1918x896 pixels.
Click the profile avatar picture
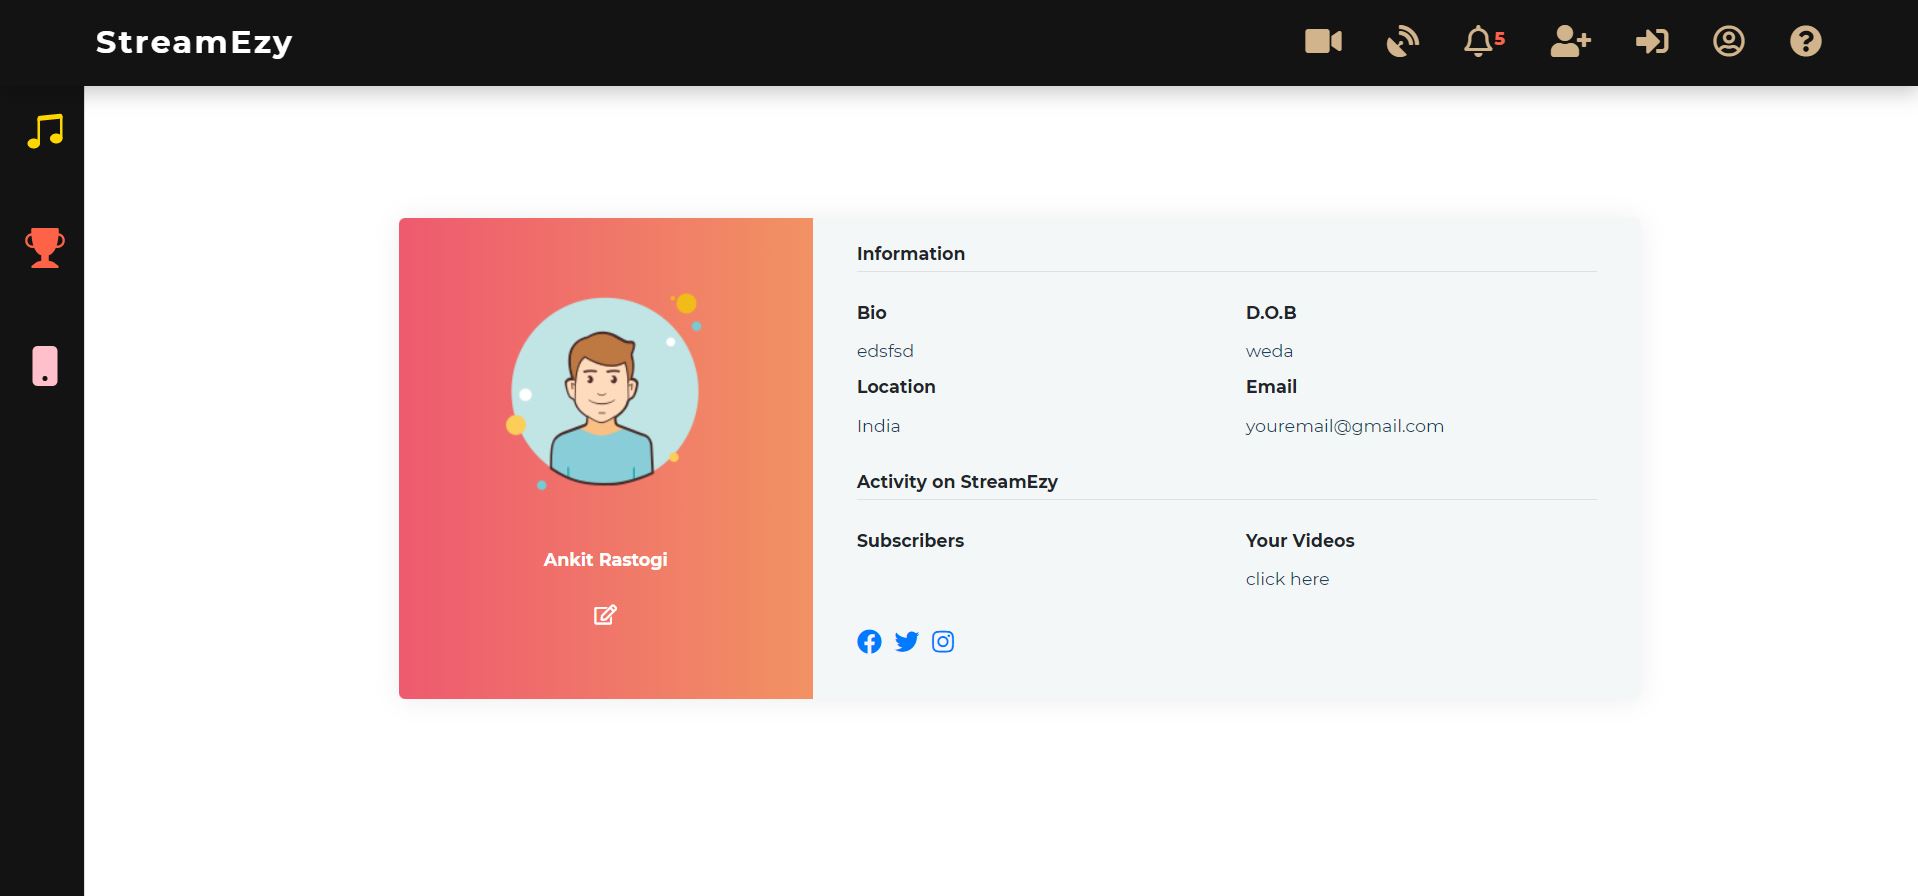tap(605, 391)
